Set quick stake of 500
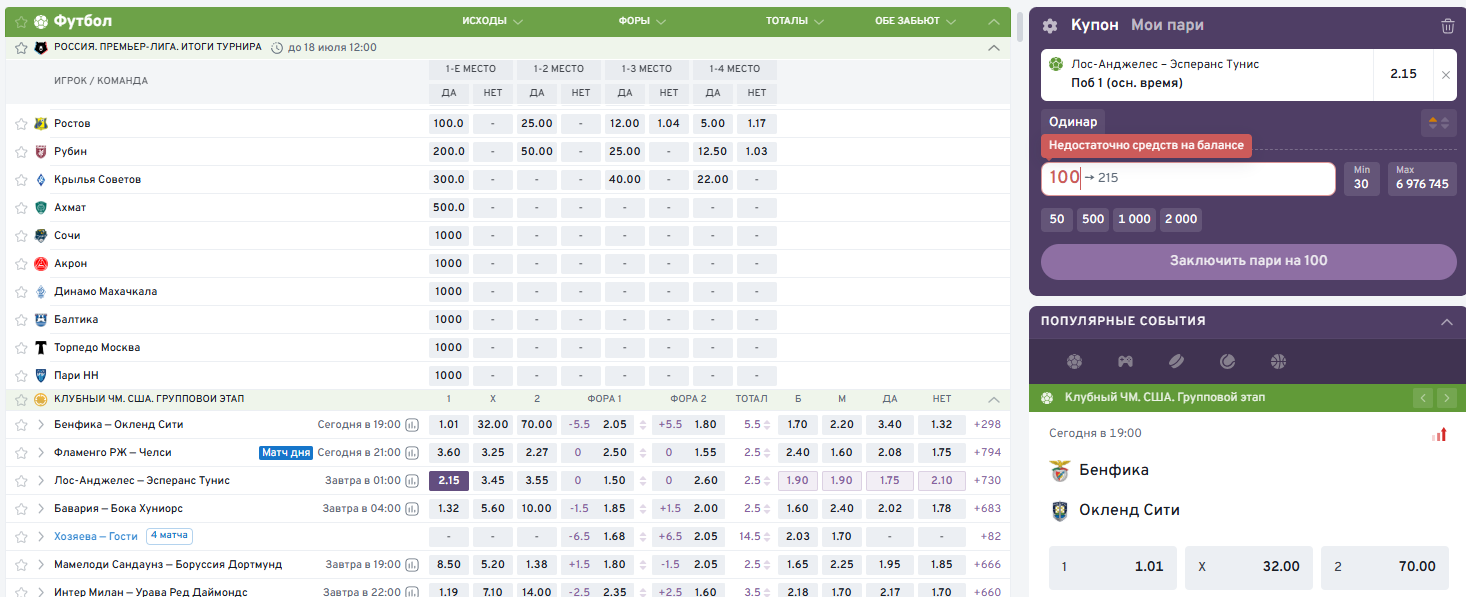This screenshot has height=597, width=1466. [1093, 220]
